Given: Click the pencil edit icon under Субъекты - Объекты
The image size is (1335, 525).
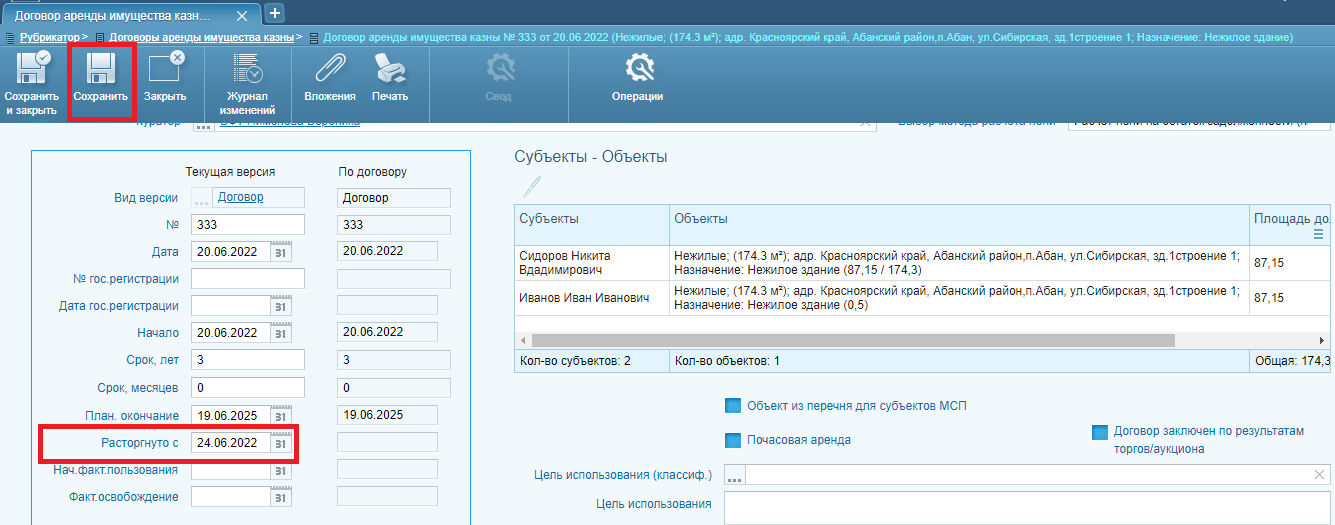Looking at the screenshot, I should pos(531,187).
